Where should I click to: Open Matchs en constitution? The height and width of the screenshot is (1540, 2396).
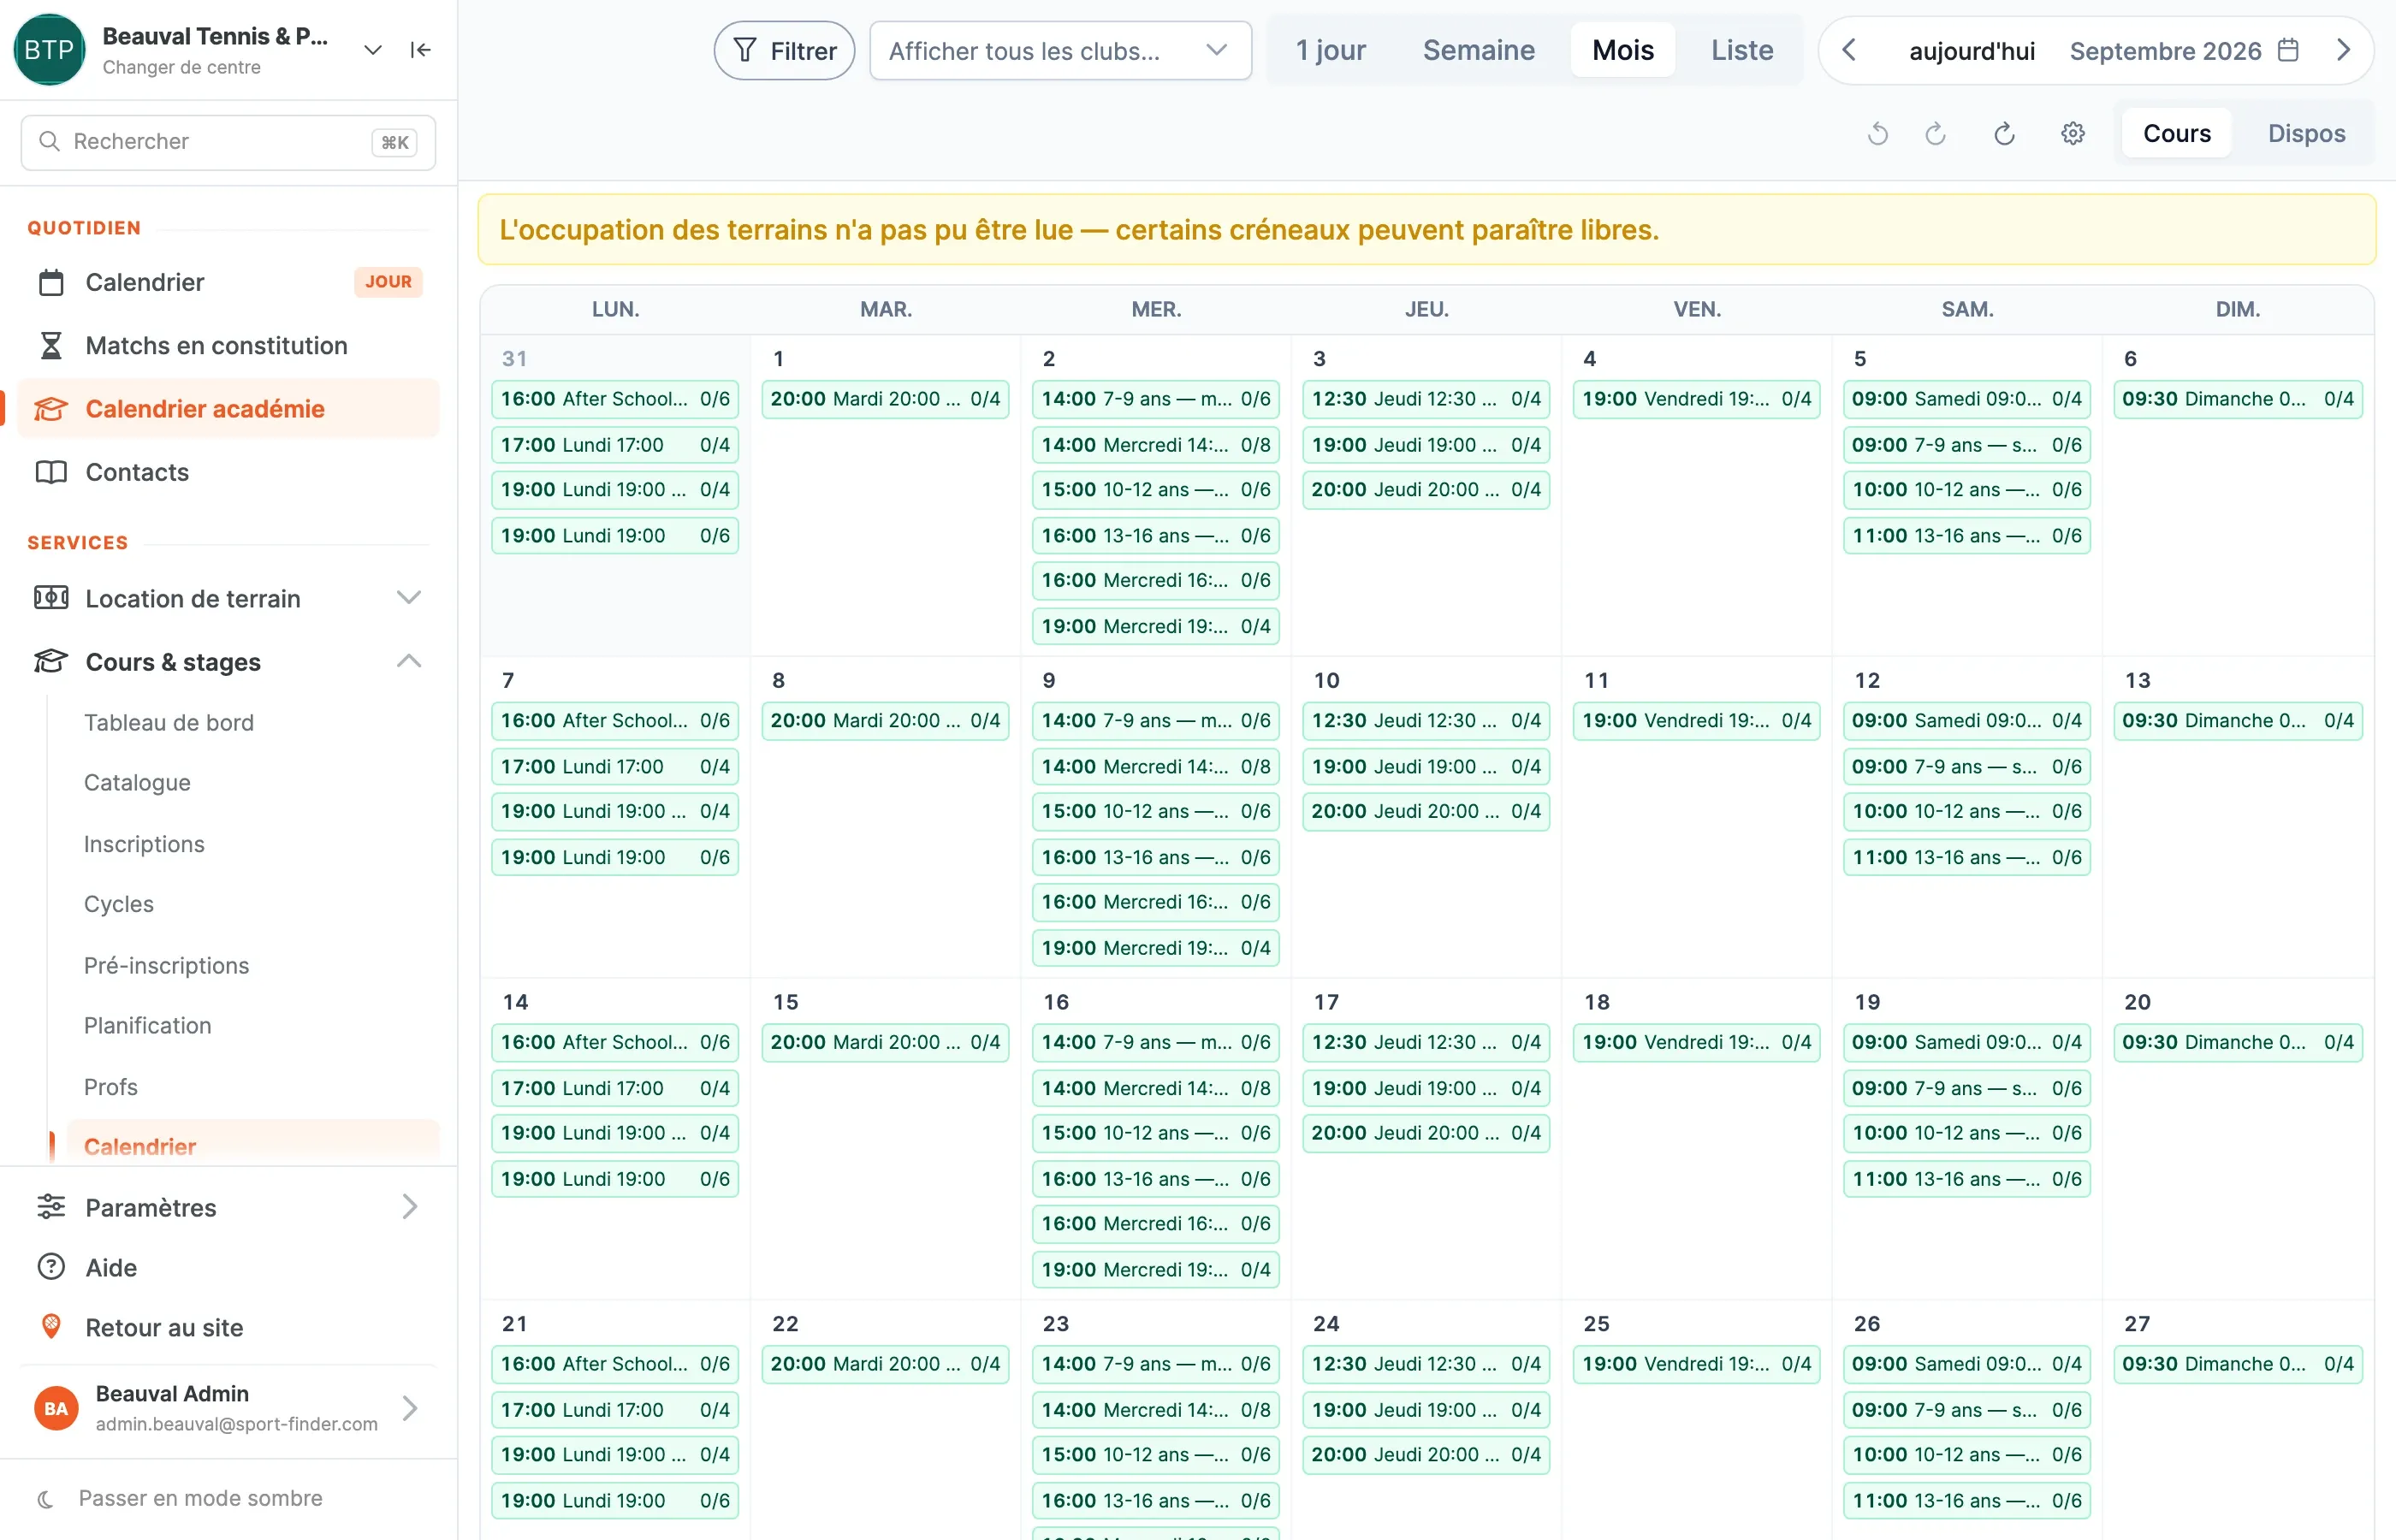[x=228, y=345]
